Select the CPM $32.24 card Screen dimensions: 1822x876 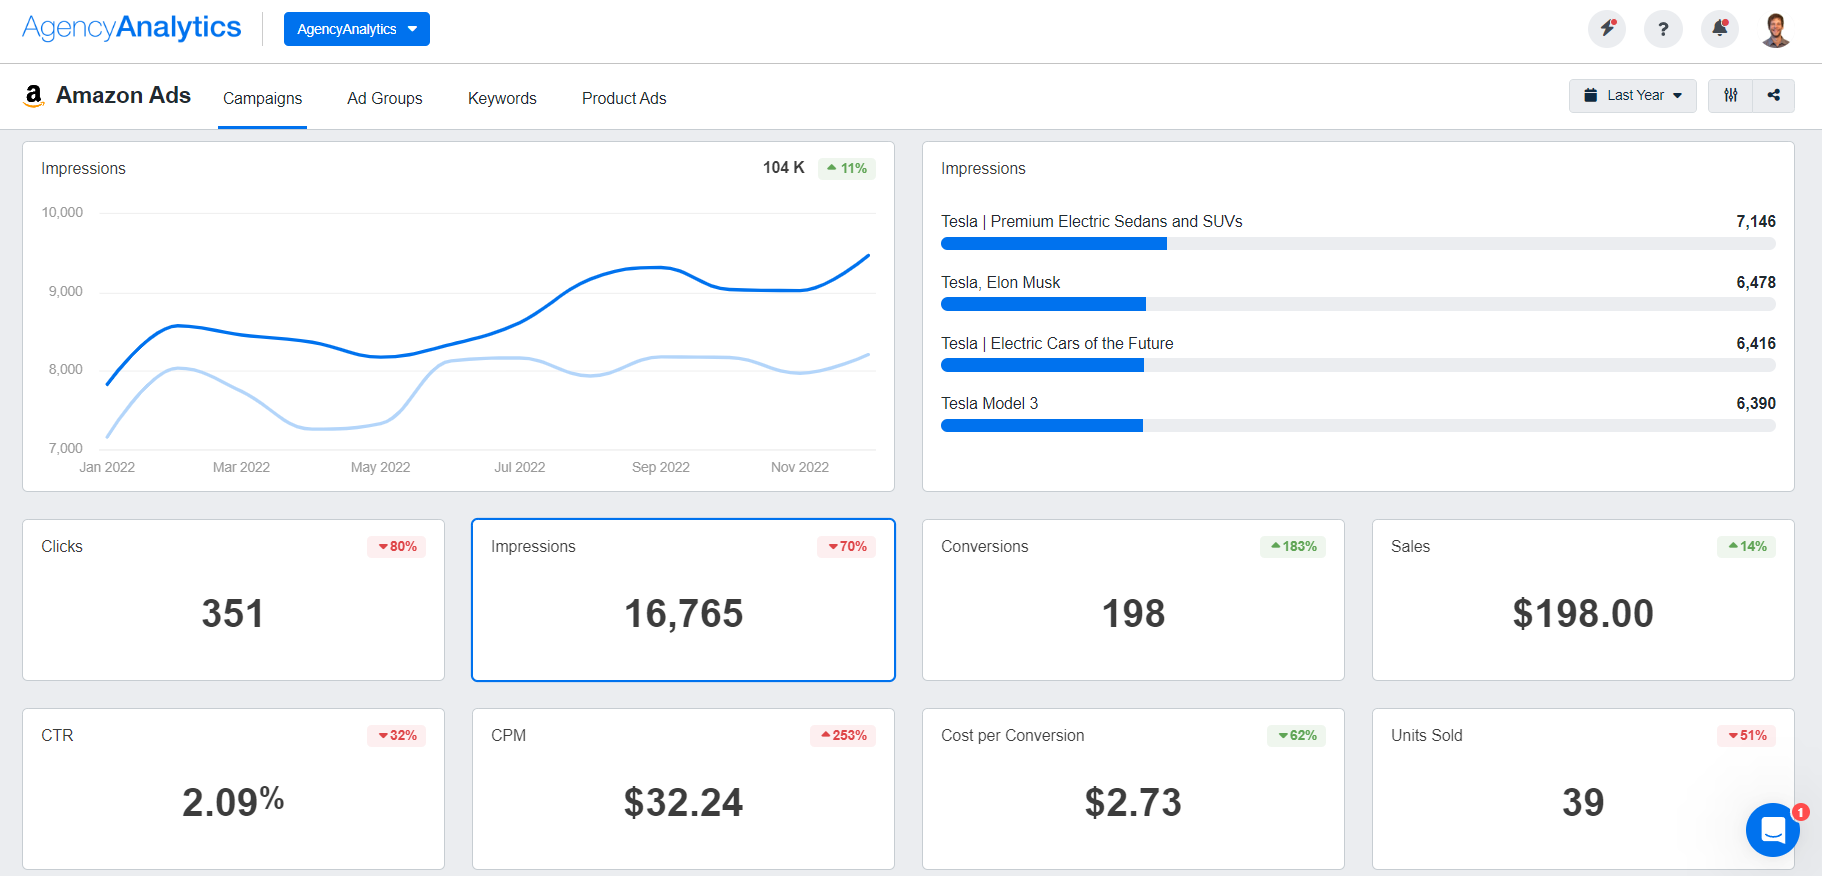coord(683,789)
